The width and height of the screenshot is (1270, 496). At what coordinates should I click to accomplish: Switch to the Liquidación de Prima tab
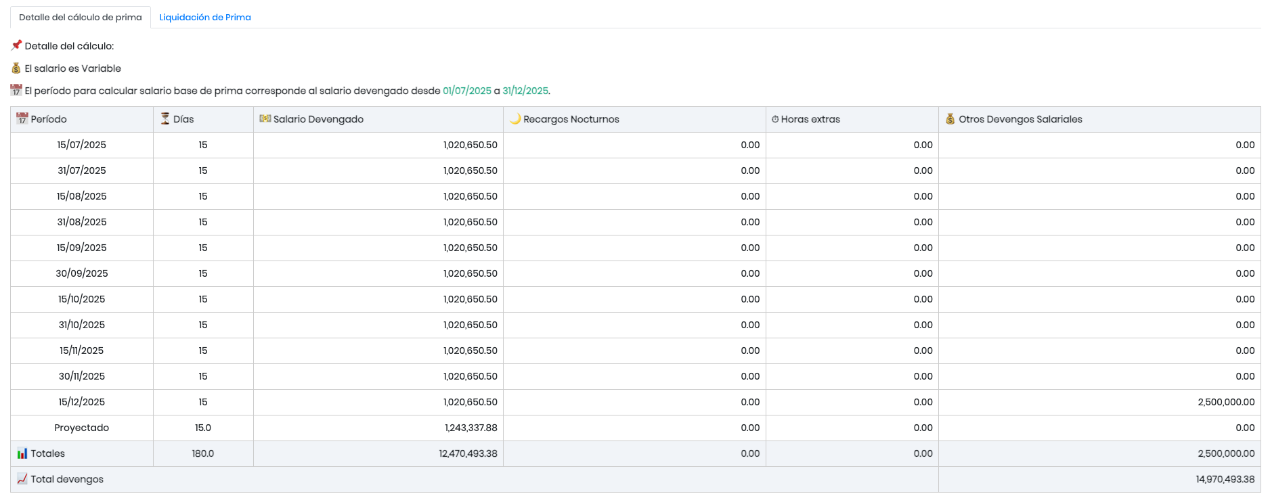[x=205, y=17]
